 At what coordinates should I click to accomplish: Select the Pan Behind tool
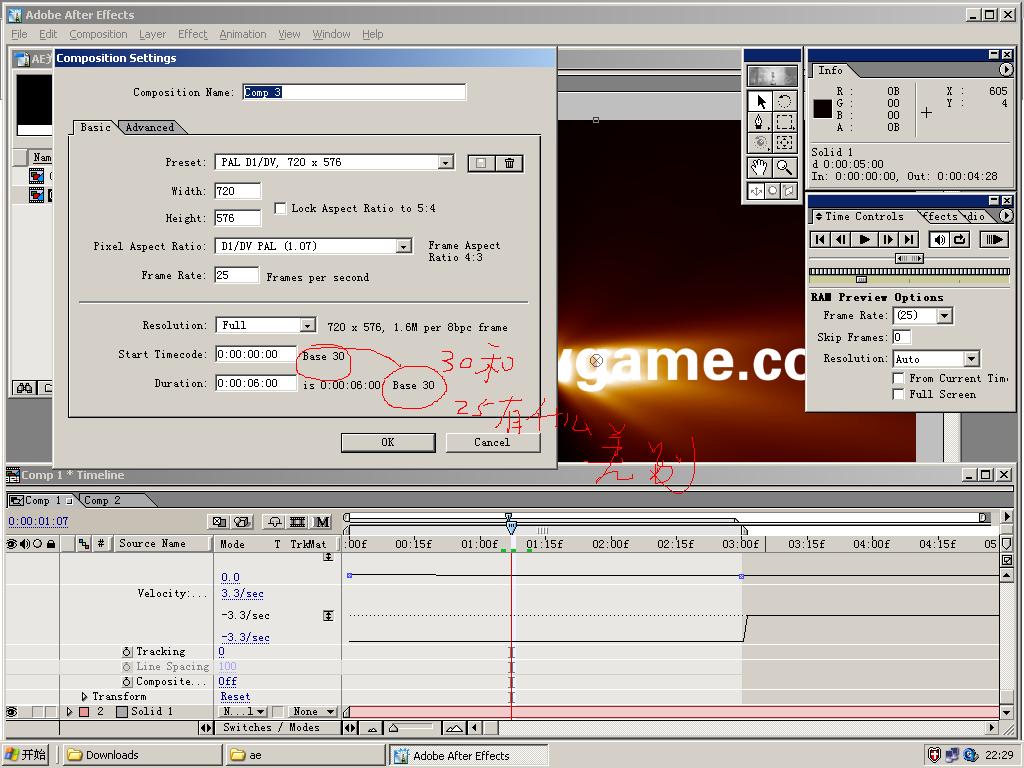784,143
